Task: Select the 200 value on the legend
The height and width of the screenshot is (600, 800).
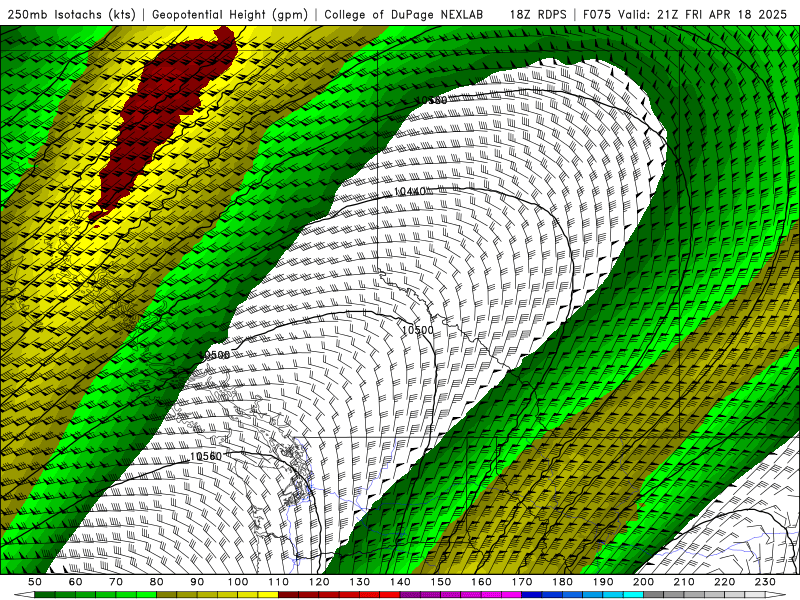Action: 644,582
